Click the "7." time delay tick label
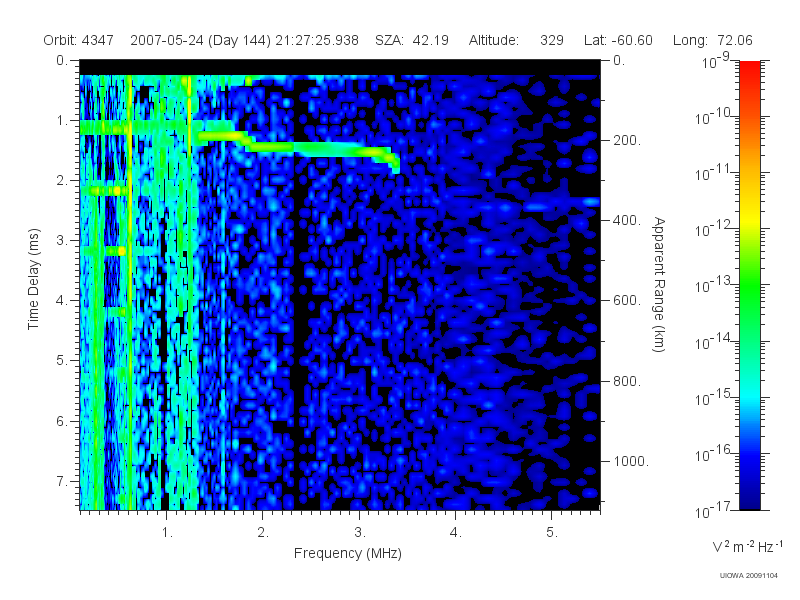The height and width of the screenshot is (600, 800). pyautogui.click(x=62, y=481)
